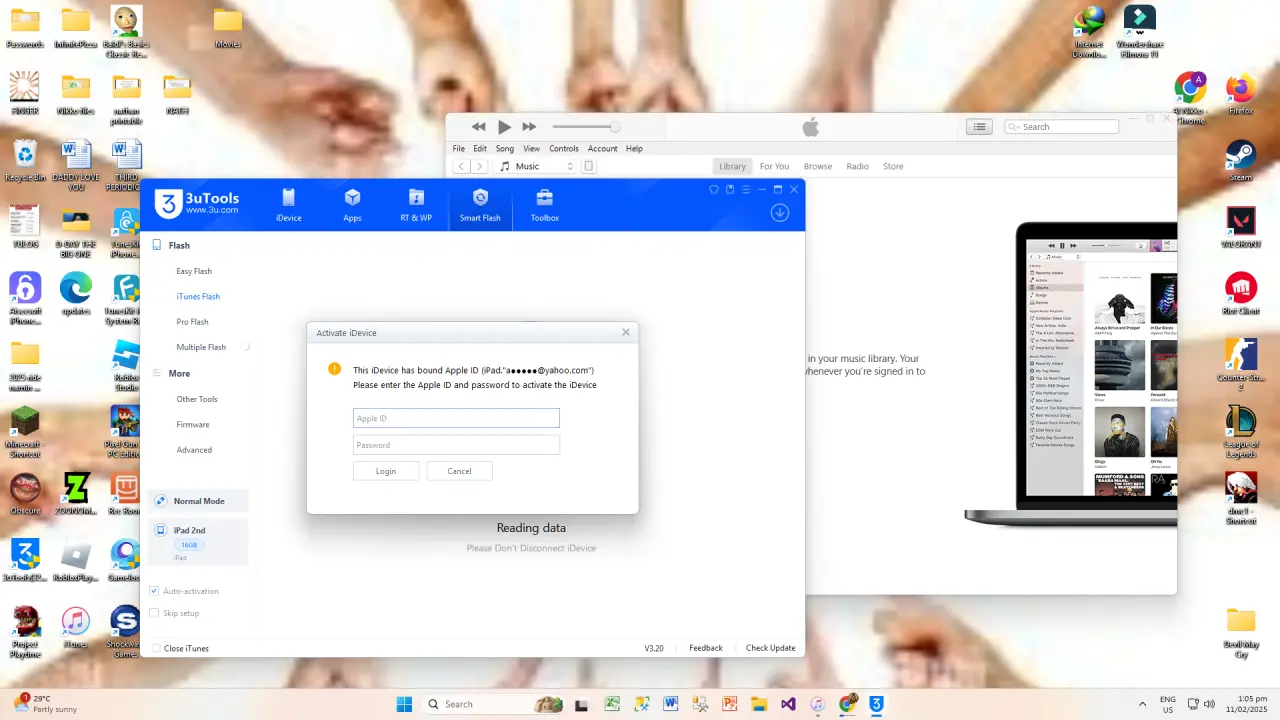Image resolution: width=1280 pixels, height=720 pixels.
Task: Open Firmware in the sidebar
Action: [x=193, y=424]
